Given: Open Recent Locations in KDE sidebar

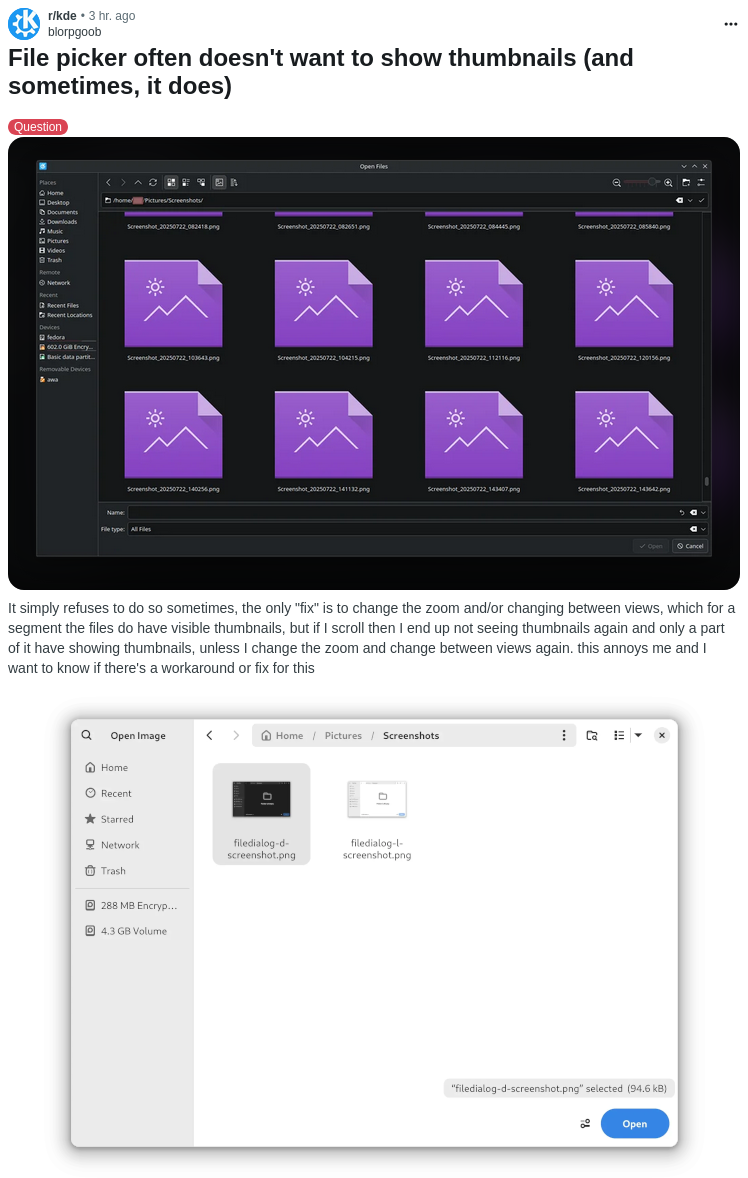Looking at the screenshot, I should [65, 316].
